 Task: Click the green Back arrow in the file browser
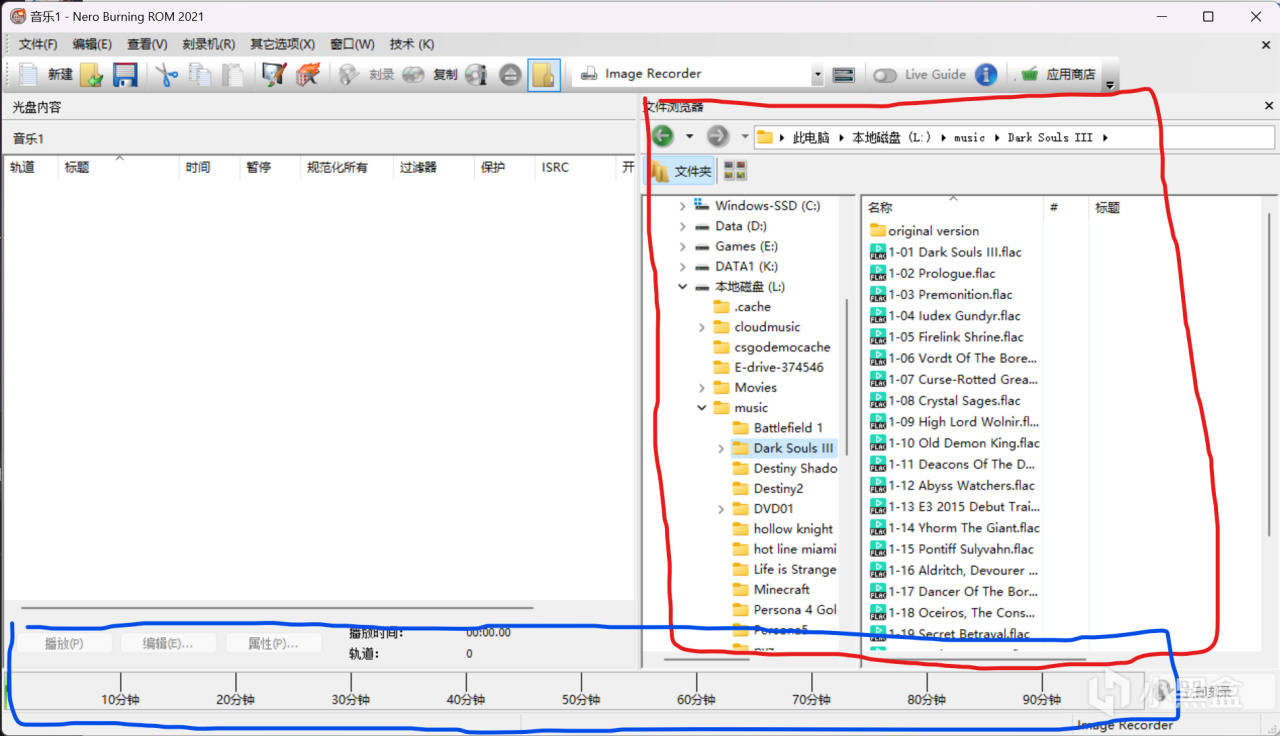pyautogui.click(x=662, y=136)
